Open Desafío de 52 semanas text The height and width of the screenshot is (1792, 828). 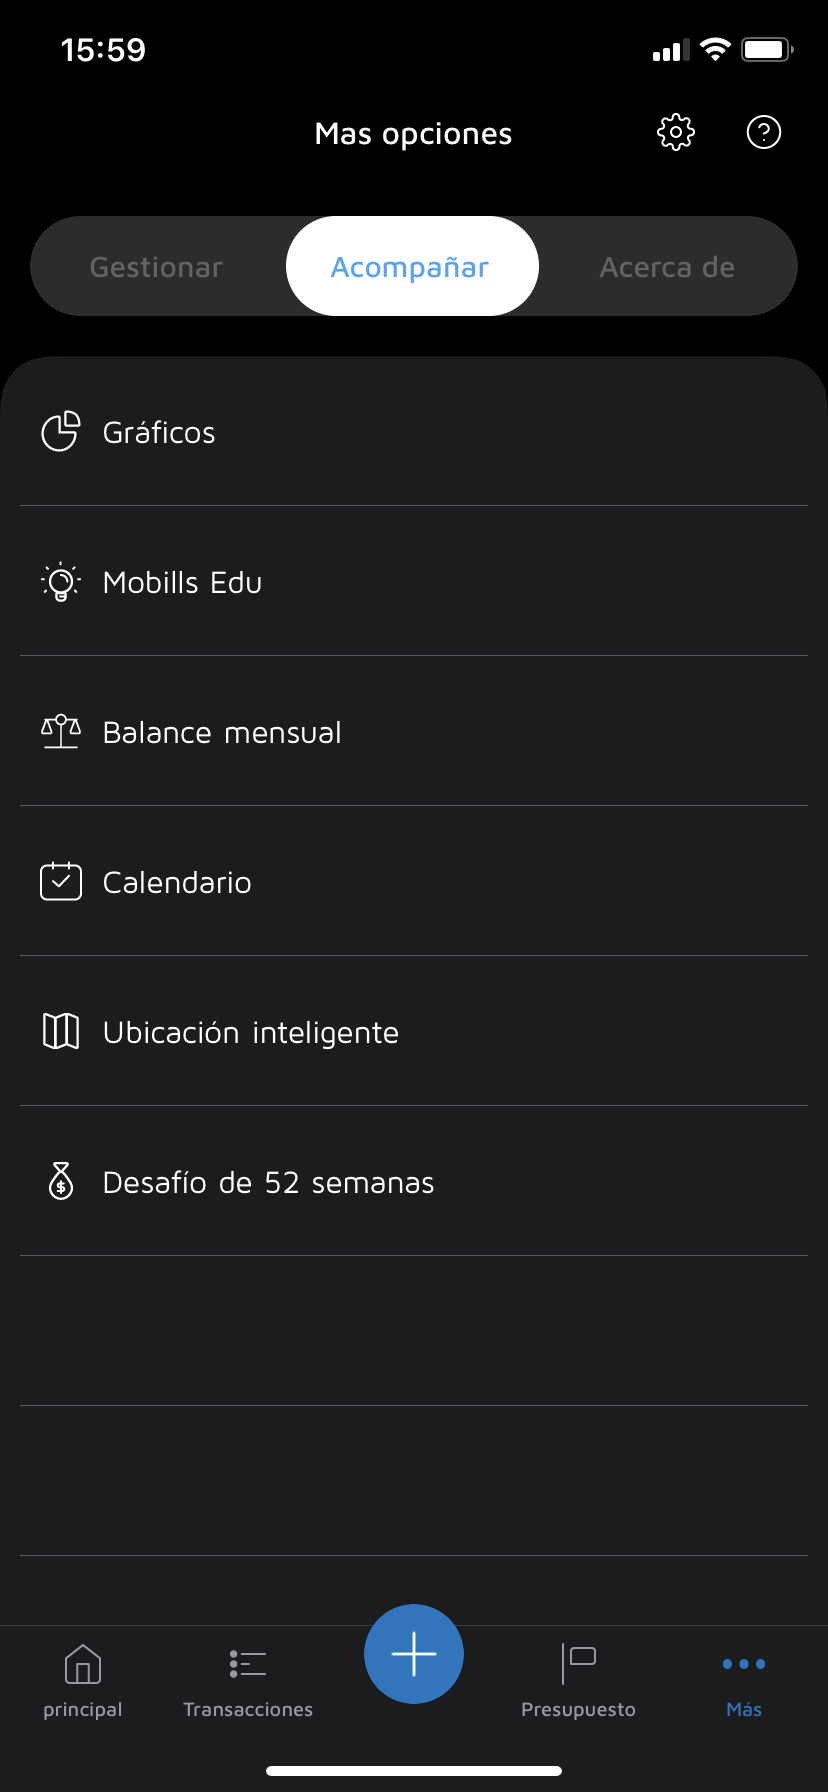pos(268,1183)
